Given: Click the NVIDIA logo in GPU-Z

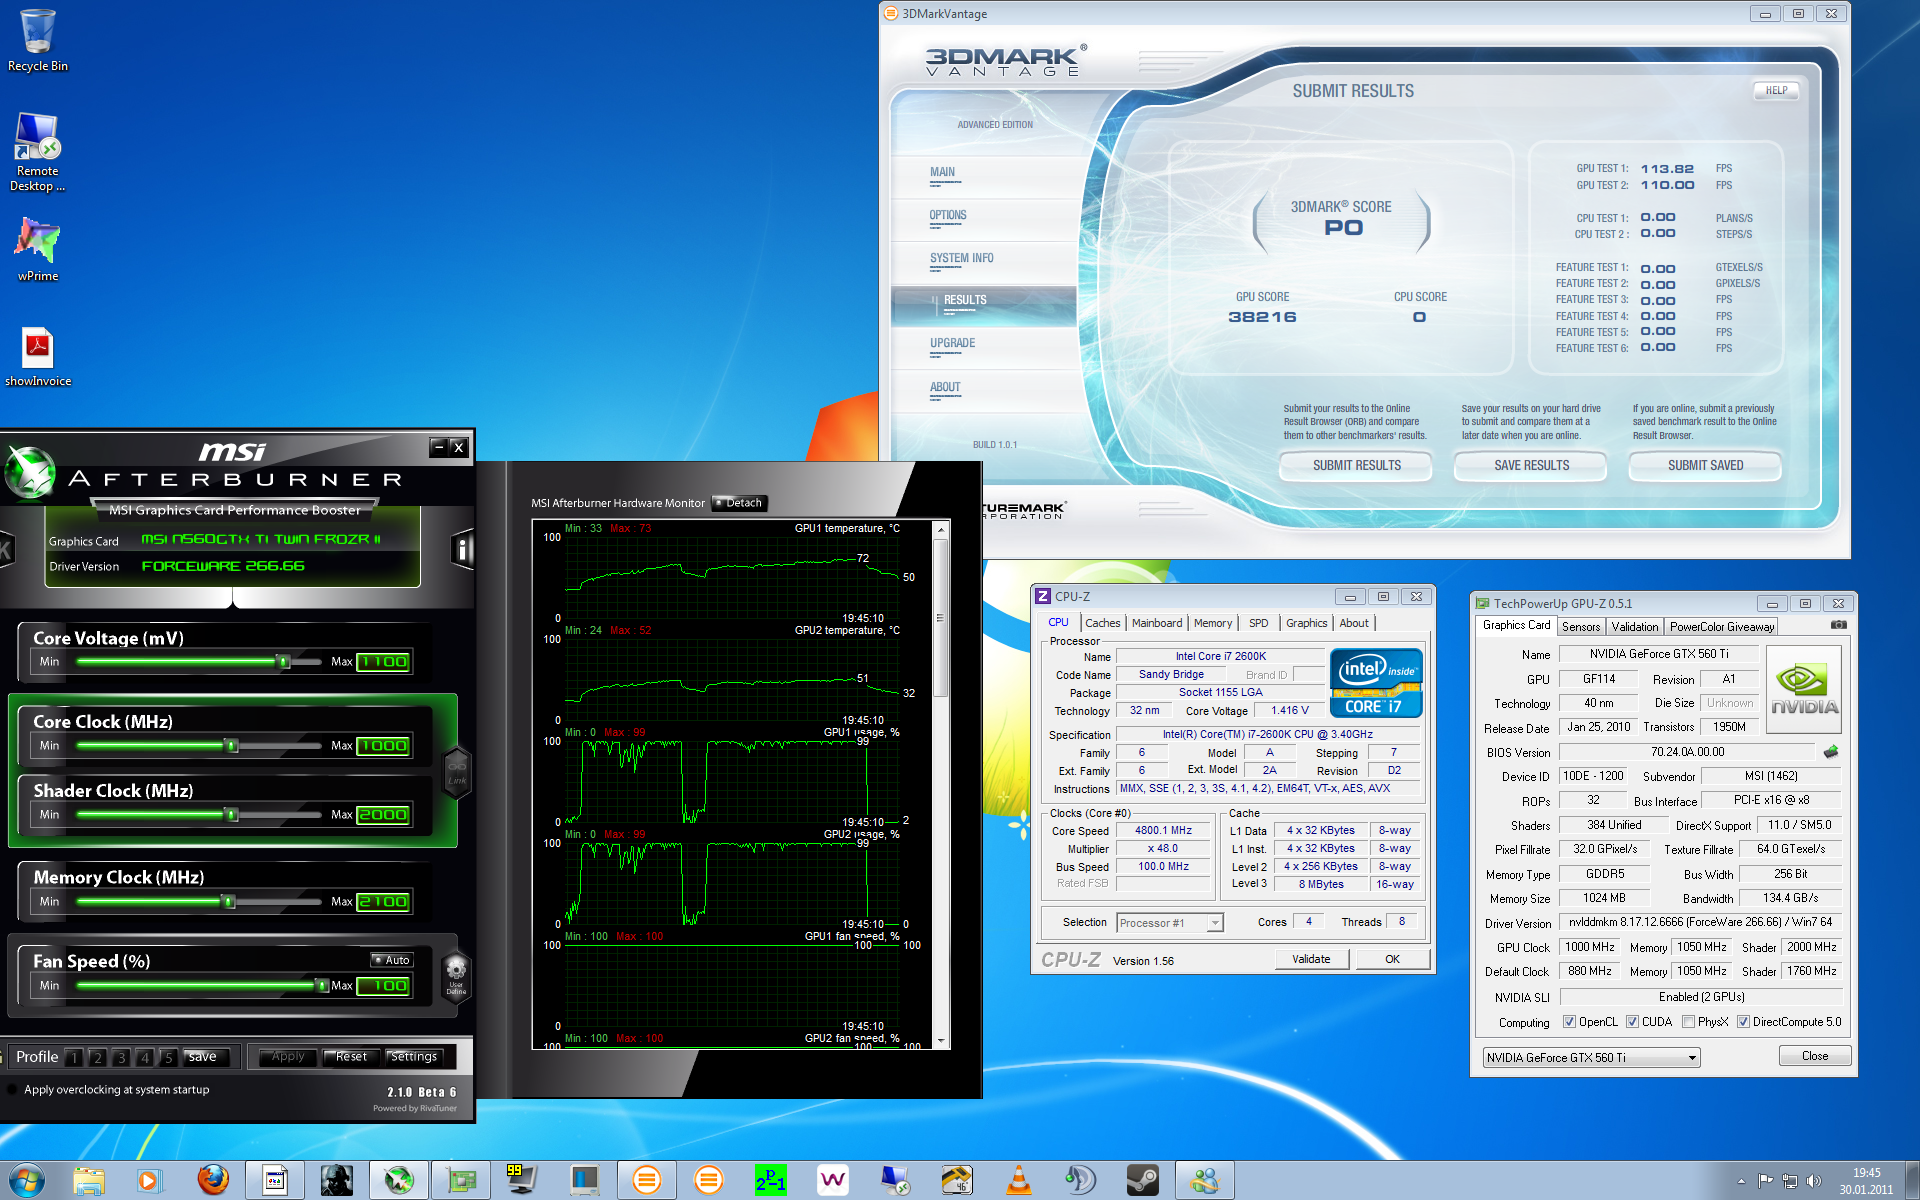Looking at the screenshot, I should click(x=1804, y=690).
